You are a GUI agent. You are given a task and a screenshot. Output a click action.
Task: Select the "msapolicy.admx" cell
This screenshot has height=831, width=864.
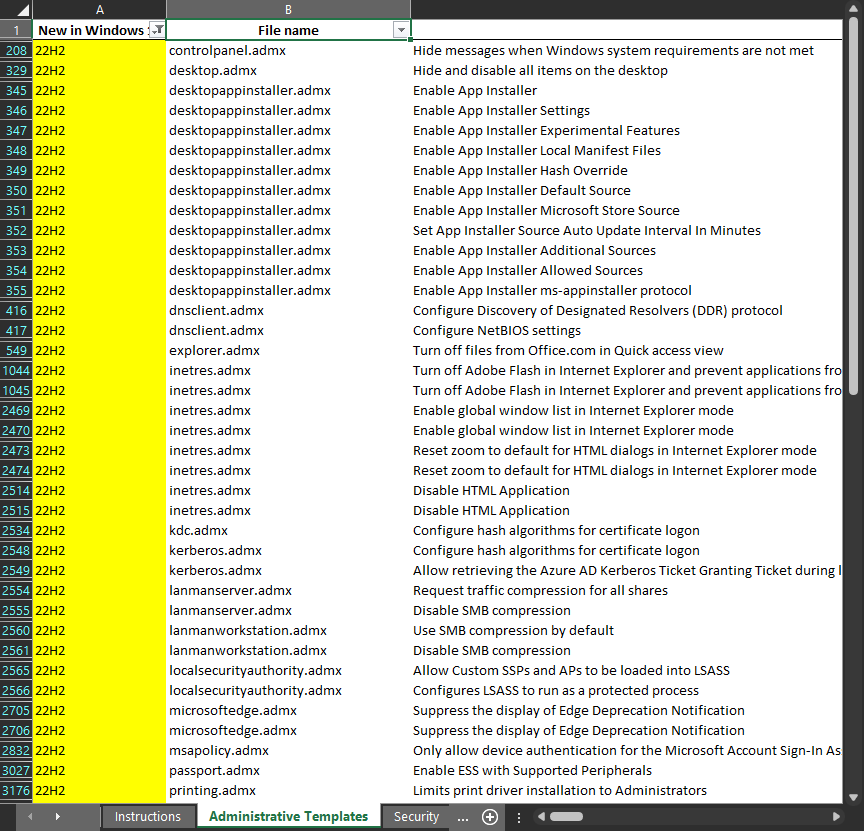click(x=288, y=751)
